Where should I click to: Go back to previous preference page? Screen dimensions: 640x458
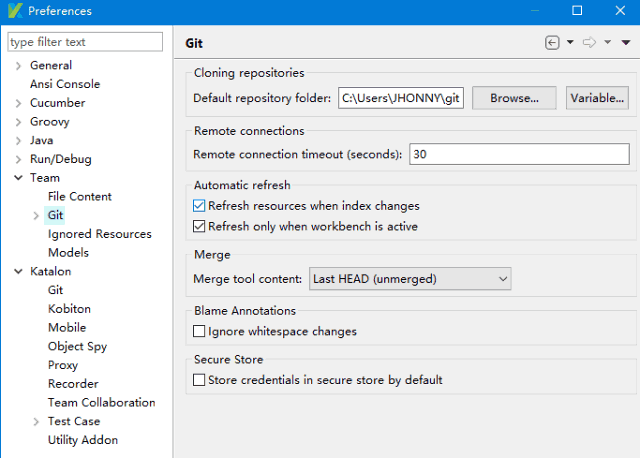click(552, 42)
